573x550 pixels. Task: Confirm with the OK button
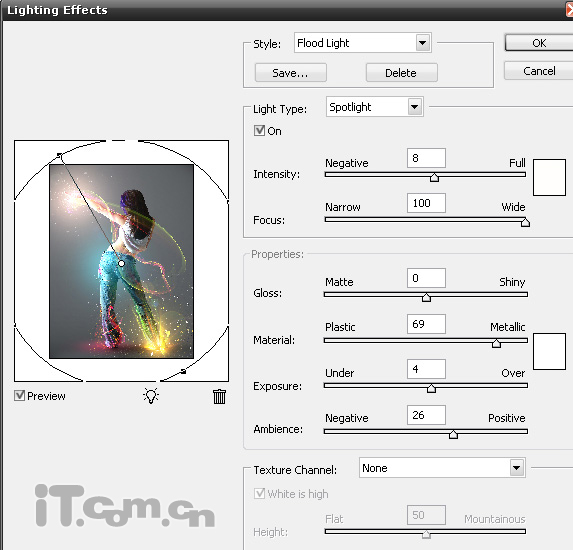point(539,43)
